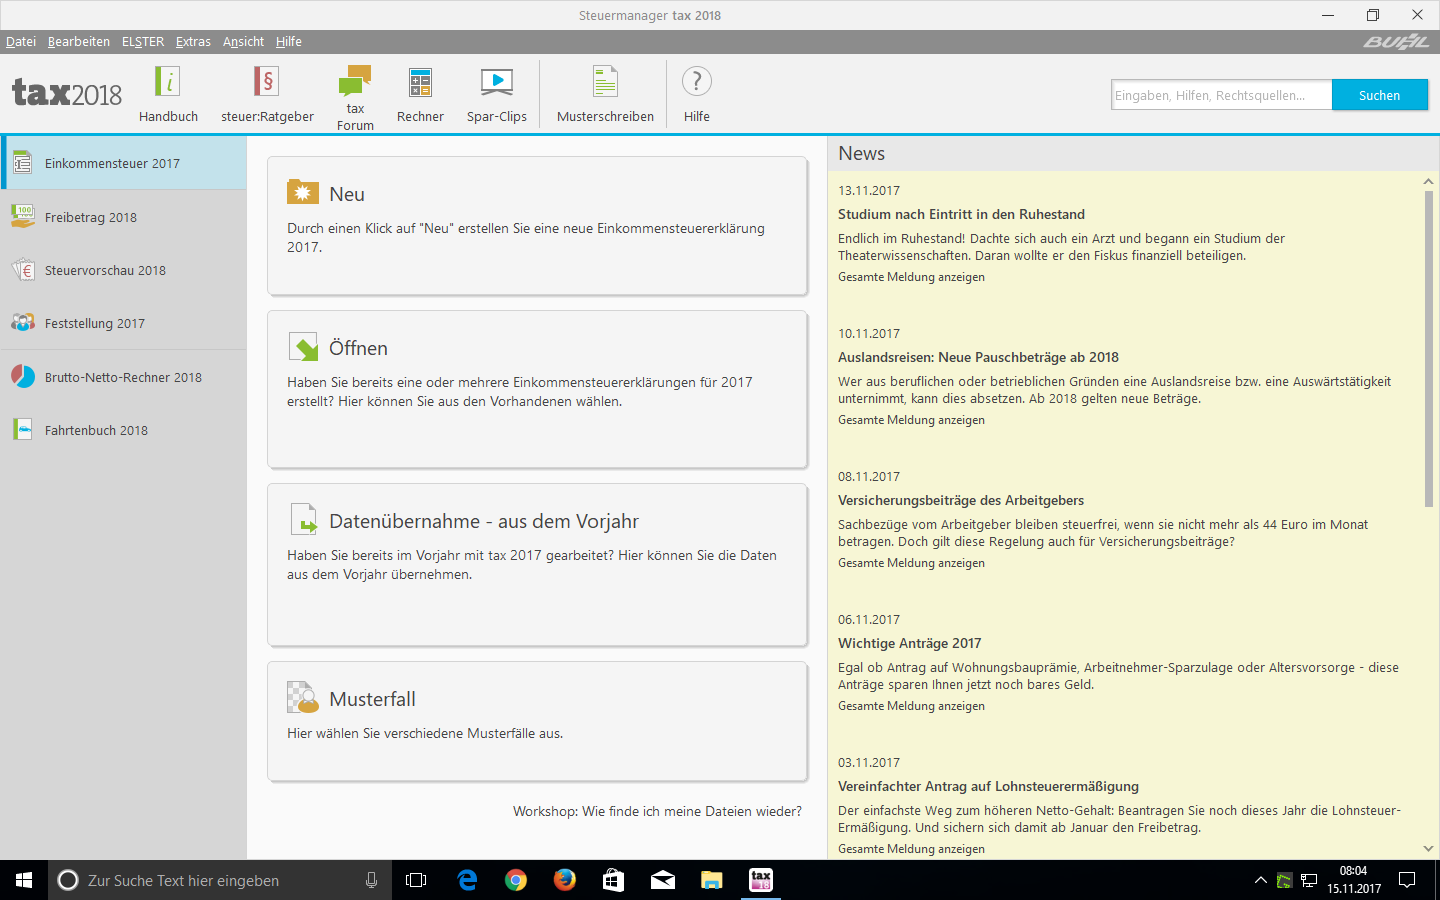Click the Hilfe question mark icon

coord(697,81)
